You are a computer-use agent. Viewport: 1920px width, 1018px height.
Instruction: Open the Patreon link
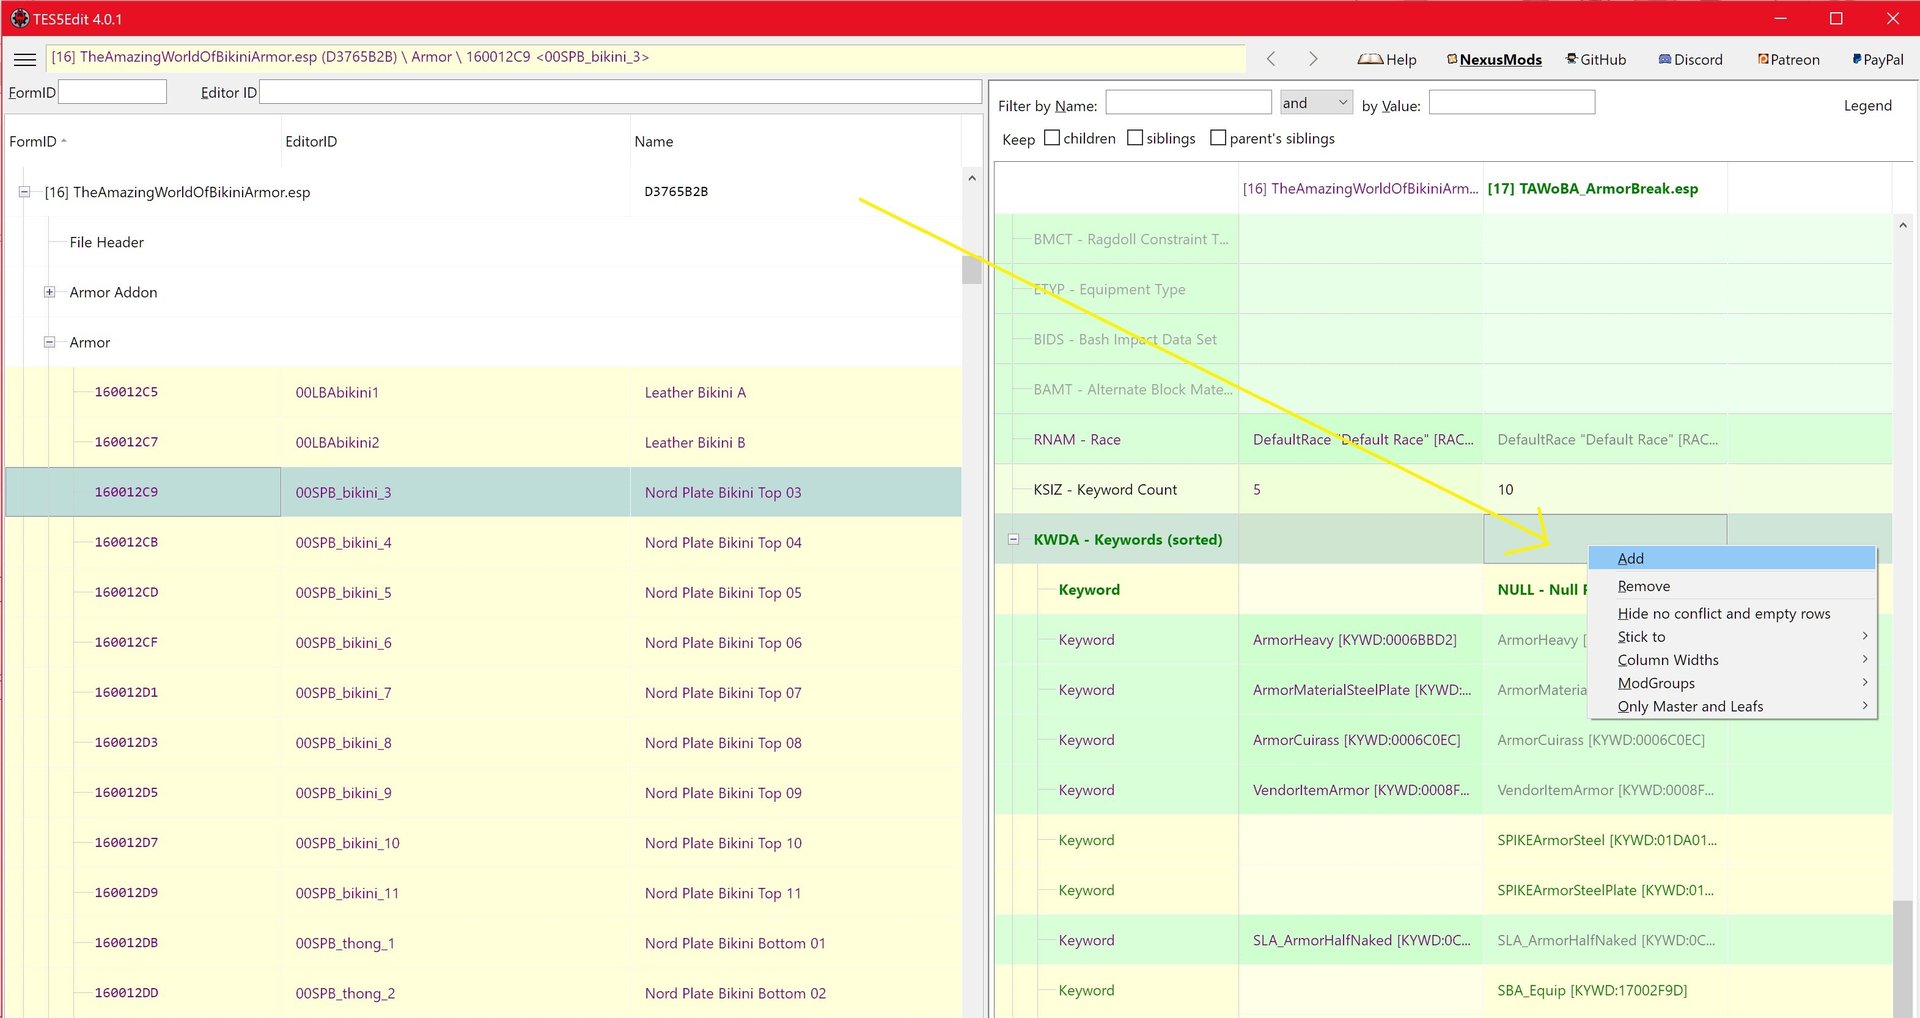tap(1789, 60)
